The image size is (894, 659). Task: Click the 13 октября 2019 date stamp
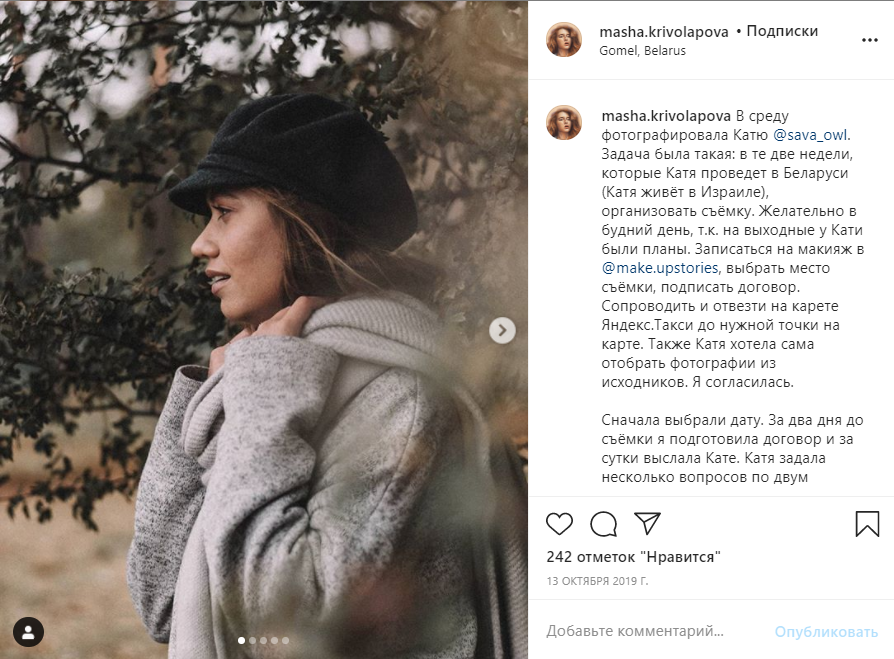(597, 580)
